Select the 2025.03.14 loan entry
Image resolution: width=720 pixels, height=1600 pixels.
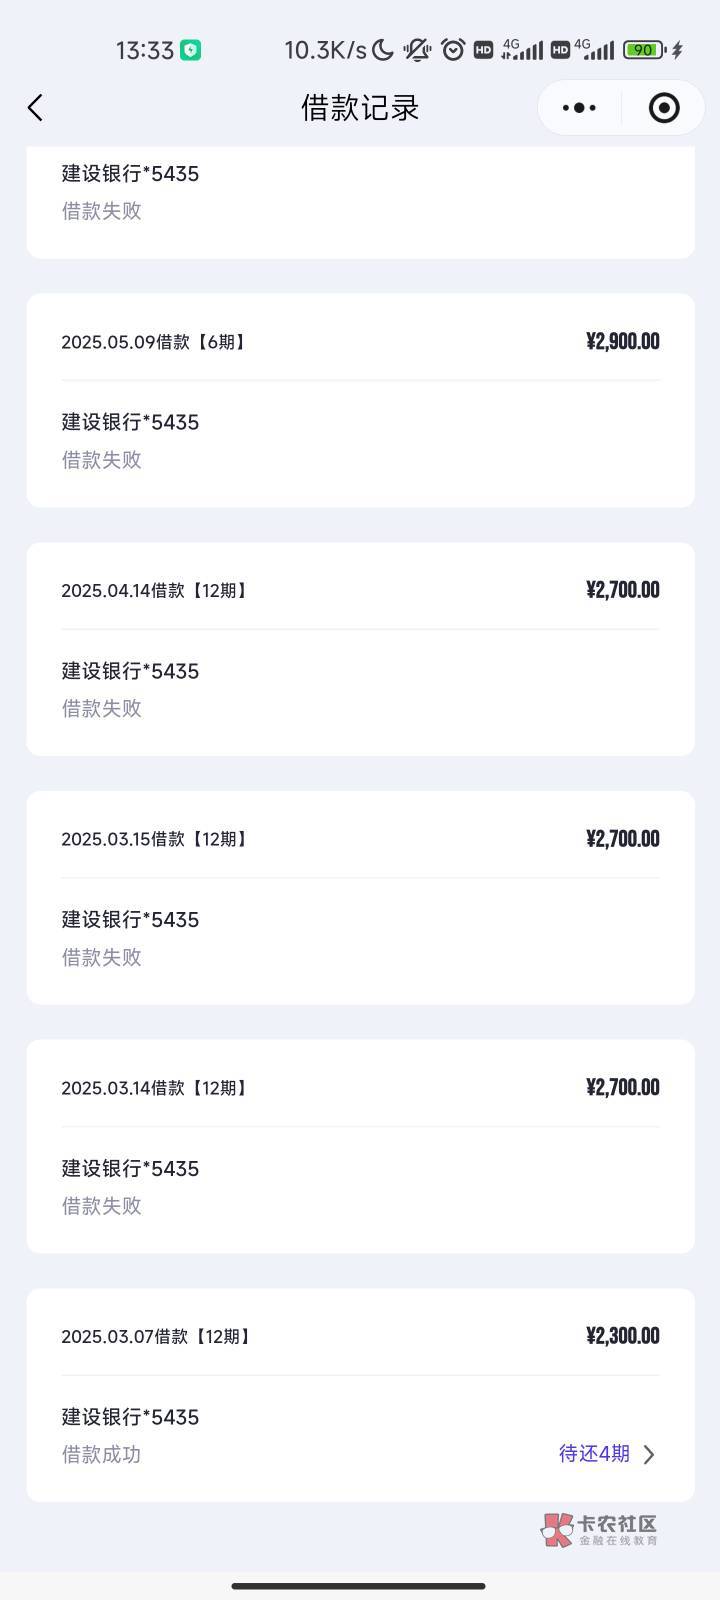[x=360, y=1146]
